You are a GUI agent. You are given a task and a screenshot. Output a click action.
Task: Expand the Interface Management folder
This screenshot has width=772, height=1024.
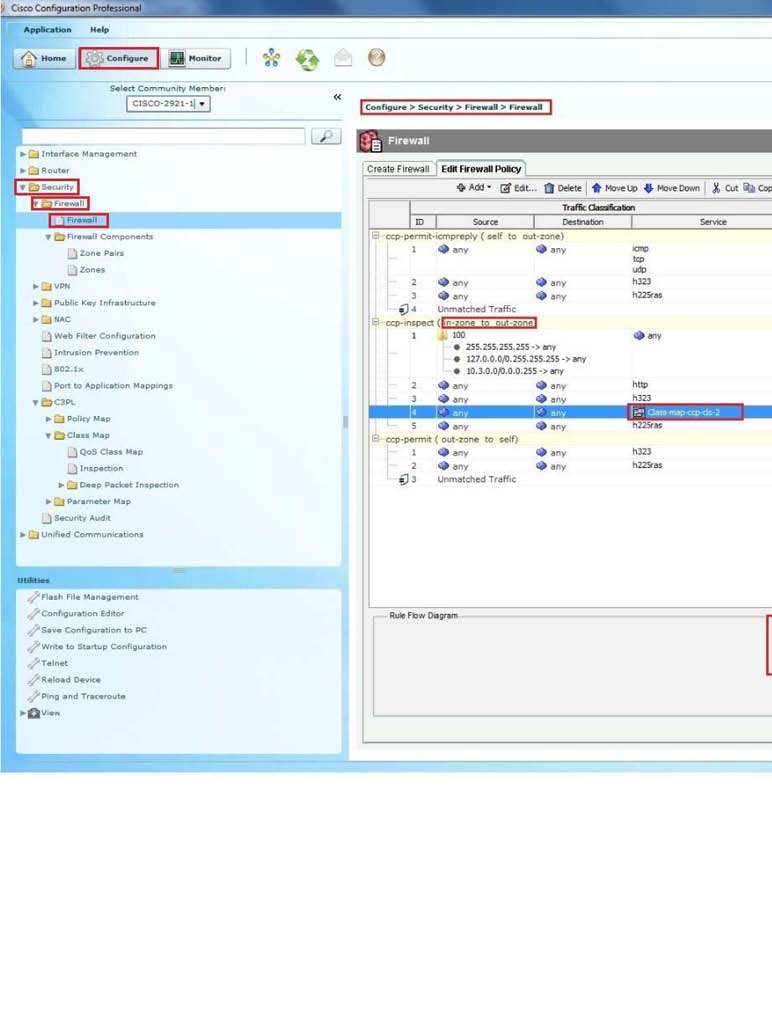(23, 154)
